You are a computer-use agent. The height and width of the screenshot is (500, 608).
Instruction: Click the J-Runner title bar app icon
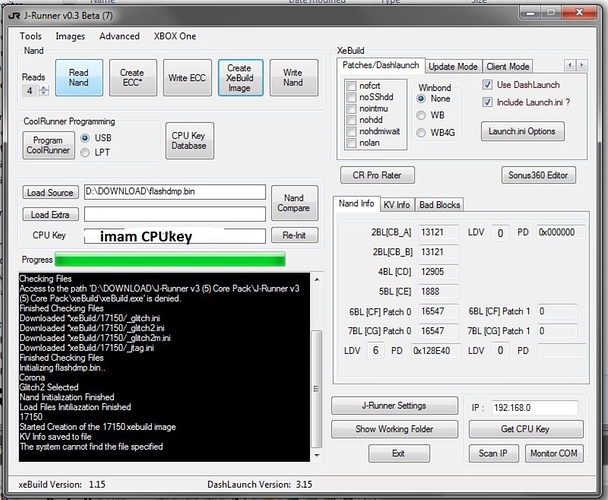click(14, 16)
